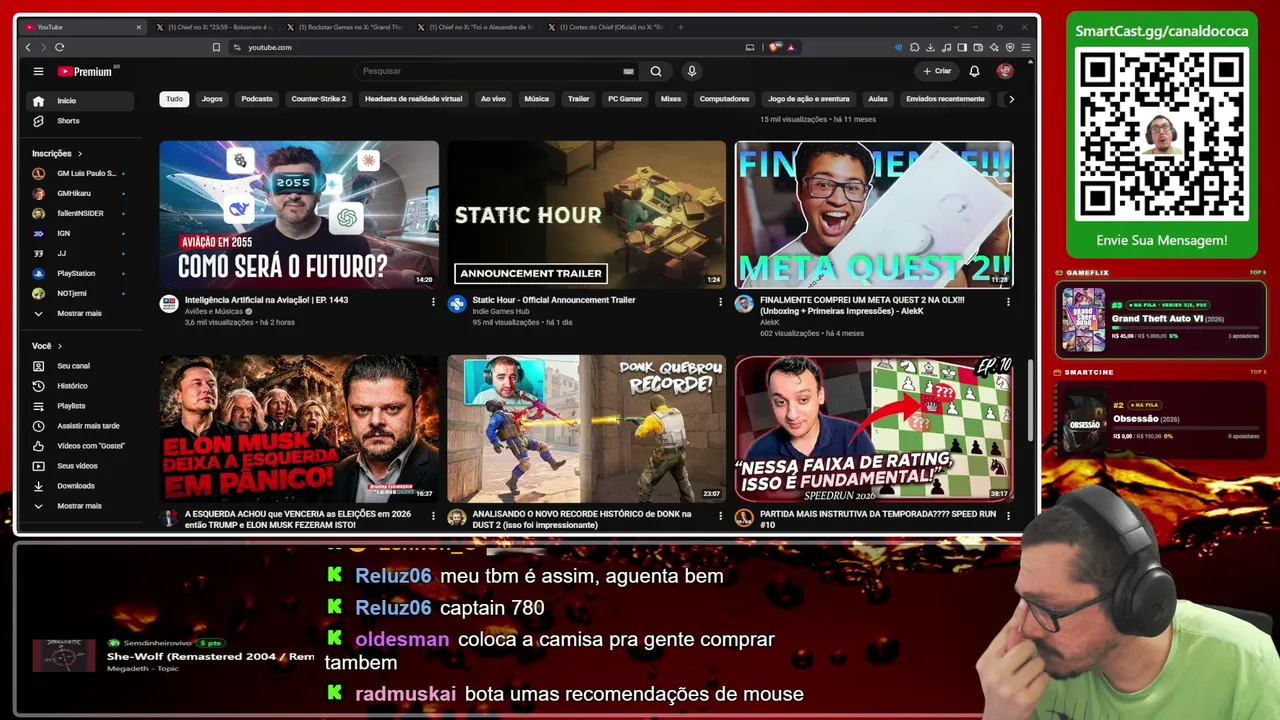Bookmark this page via the address bar icon

click(x=216, y=47)
